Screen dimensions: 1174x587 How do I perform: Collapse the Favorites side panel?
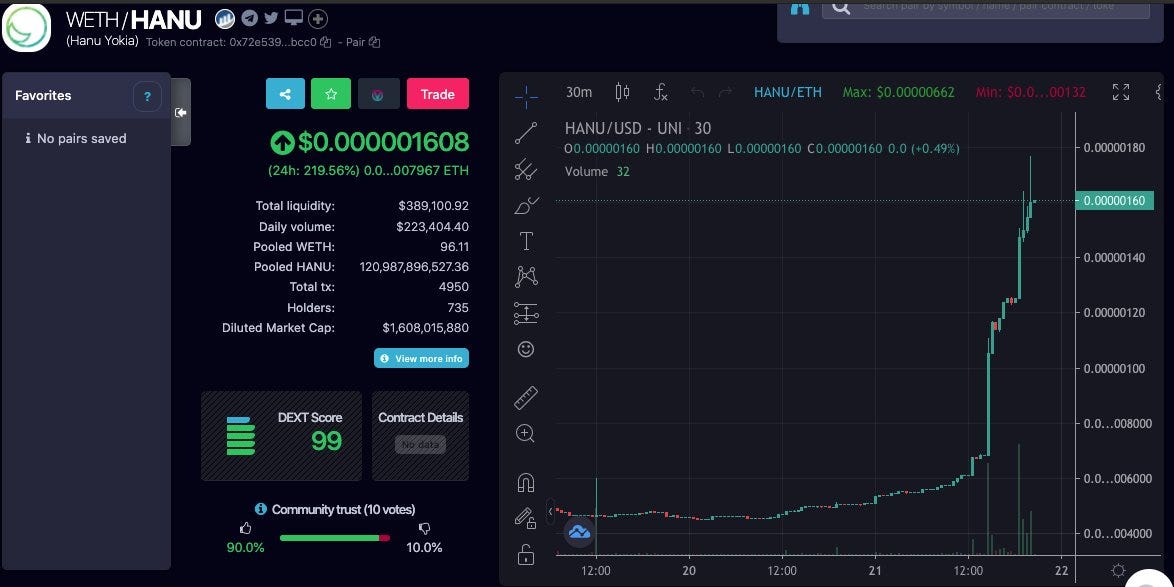point(180,112)
